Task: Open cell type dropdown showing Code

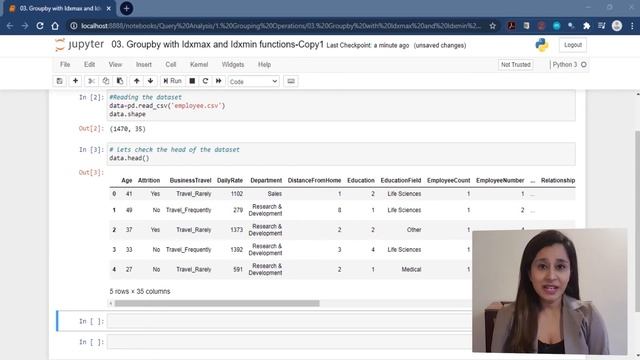Action: click(253, 82)
